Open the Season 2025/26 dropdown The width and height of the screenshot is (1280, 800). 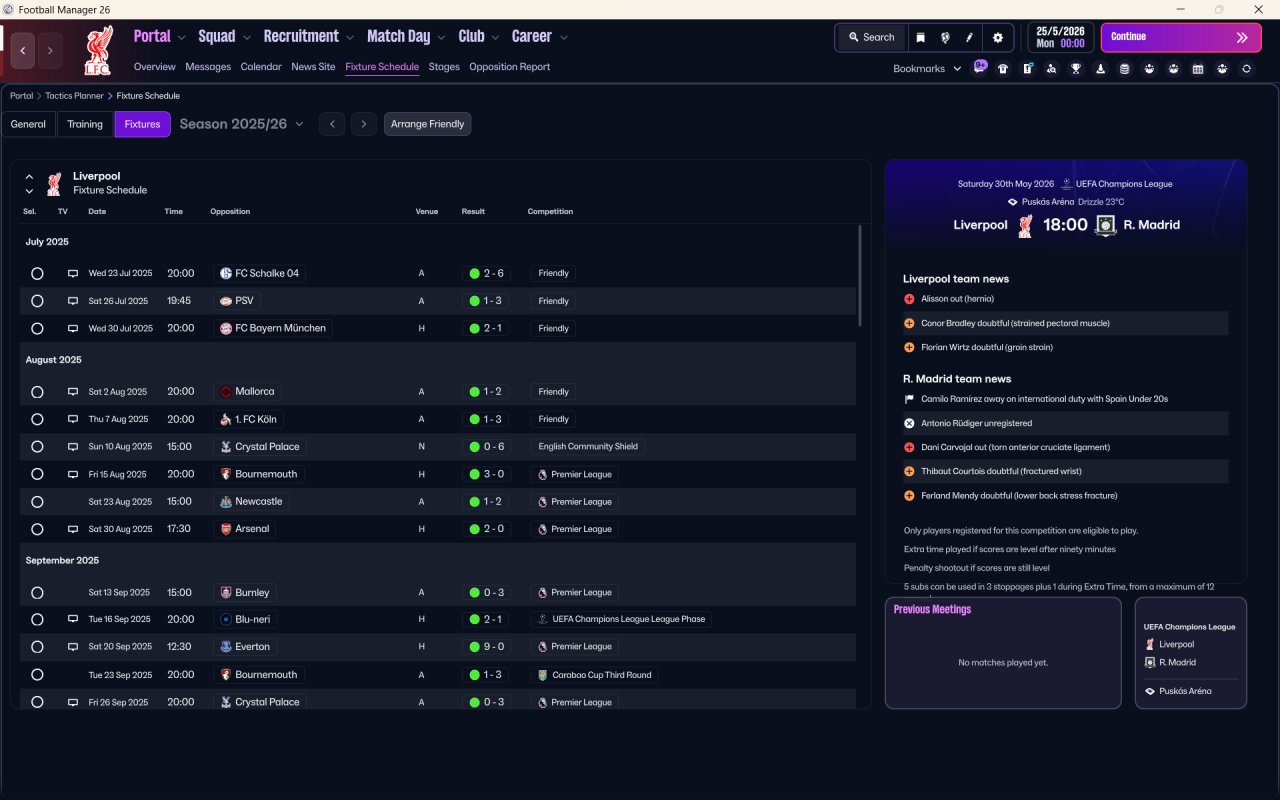241,124
